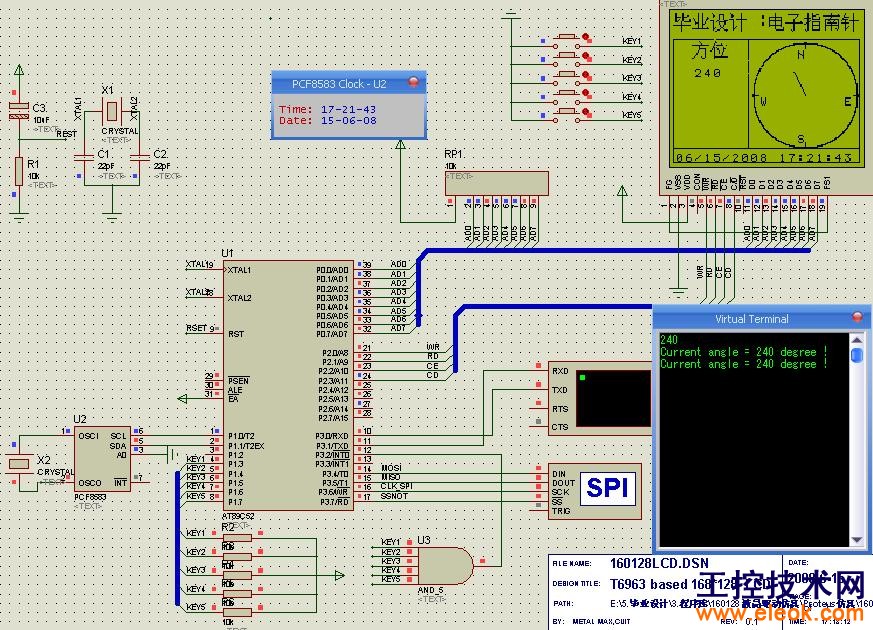
Task: Select the RP1 resistor pack
Action: point(497,183)
